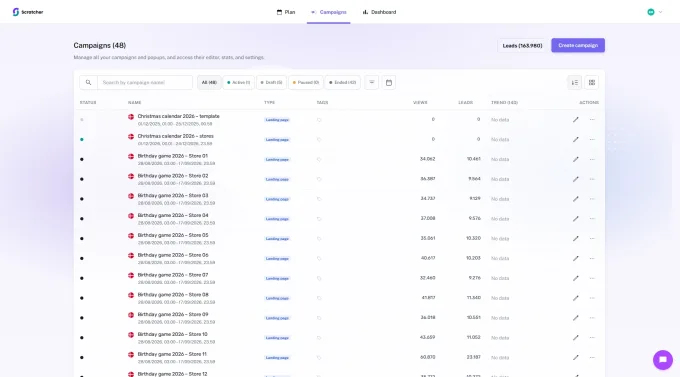The width and height of the screenshot is (680, 377).
Task: Click the Birthday game Store 02 flag icon
Action: [131, 176]
